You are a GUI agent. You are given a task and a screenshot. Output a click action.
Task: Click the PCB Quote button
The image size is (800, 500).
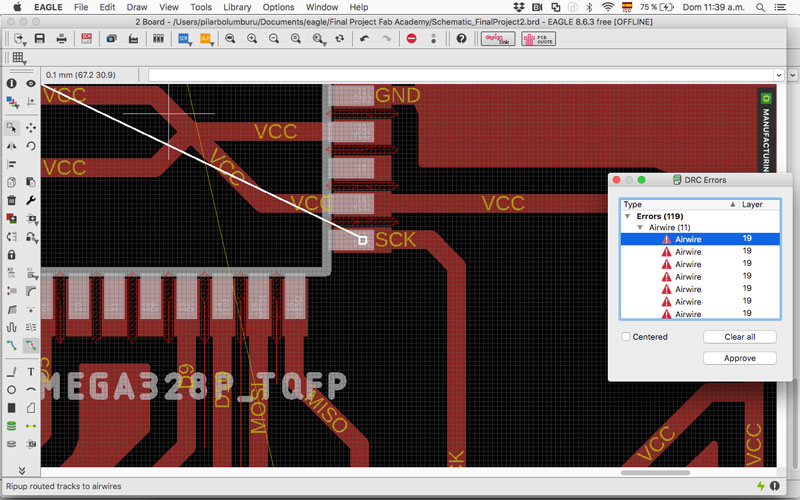pyautogui.click(x=538, y=39)
